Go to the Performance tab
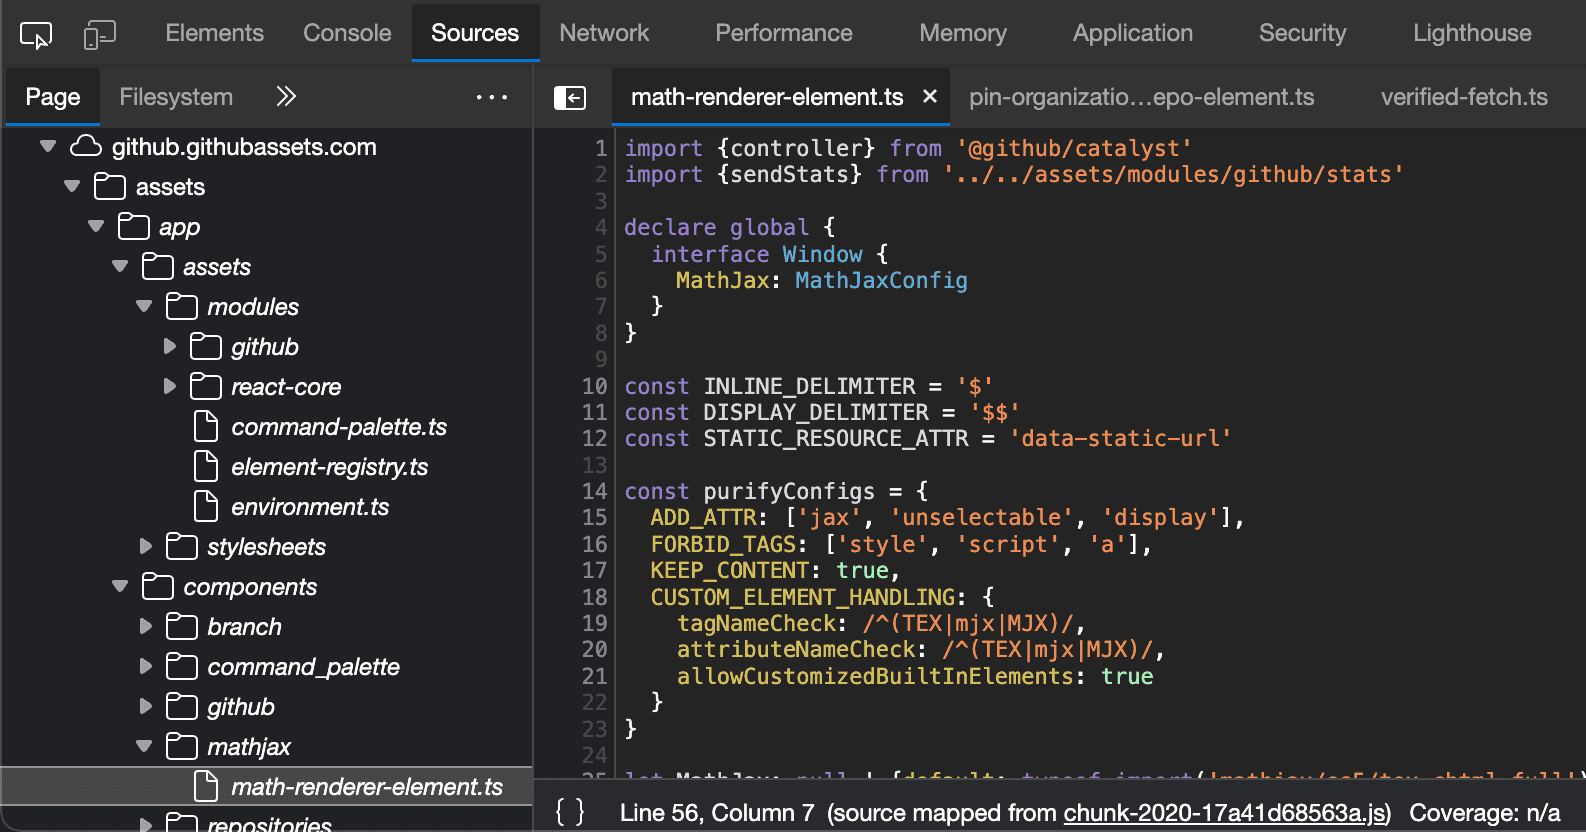The width and height of the screenshot is (1586, 832). [784, 33]
